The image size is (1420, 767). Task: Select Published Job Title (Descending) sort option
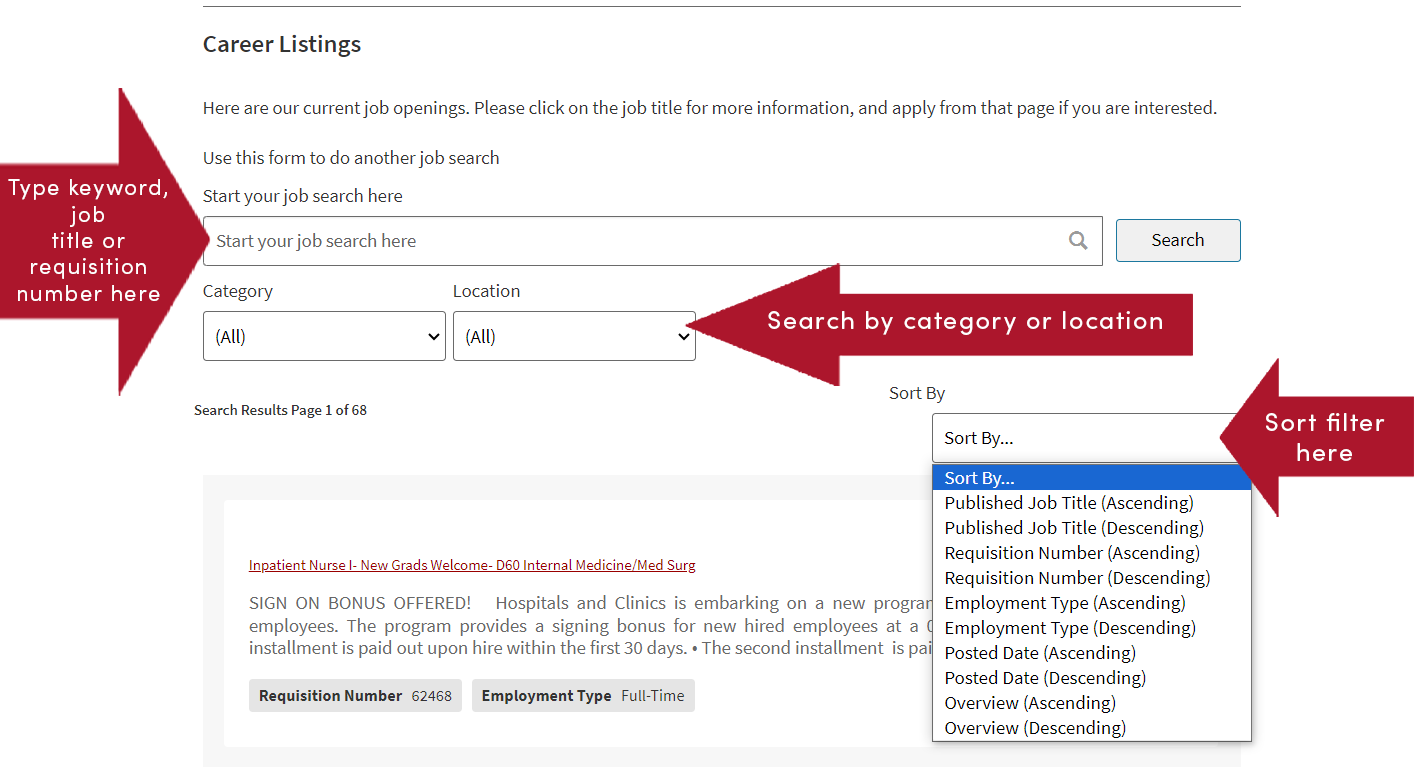click(1071, 527)
